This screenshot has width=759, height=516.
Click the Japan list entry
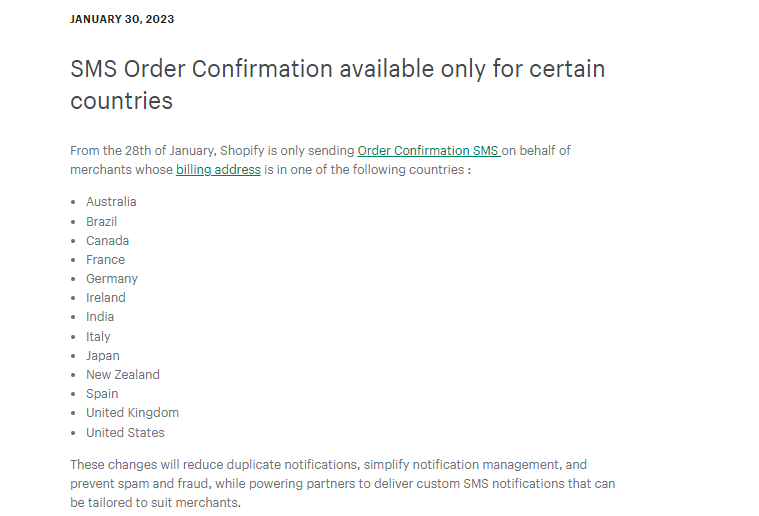point(102,356)
